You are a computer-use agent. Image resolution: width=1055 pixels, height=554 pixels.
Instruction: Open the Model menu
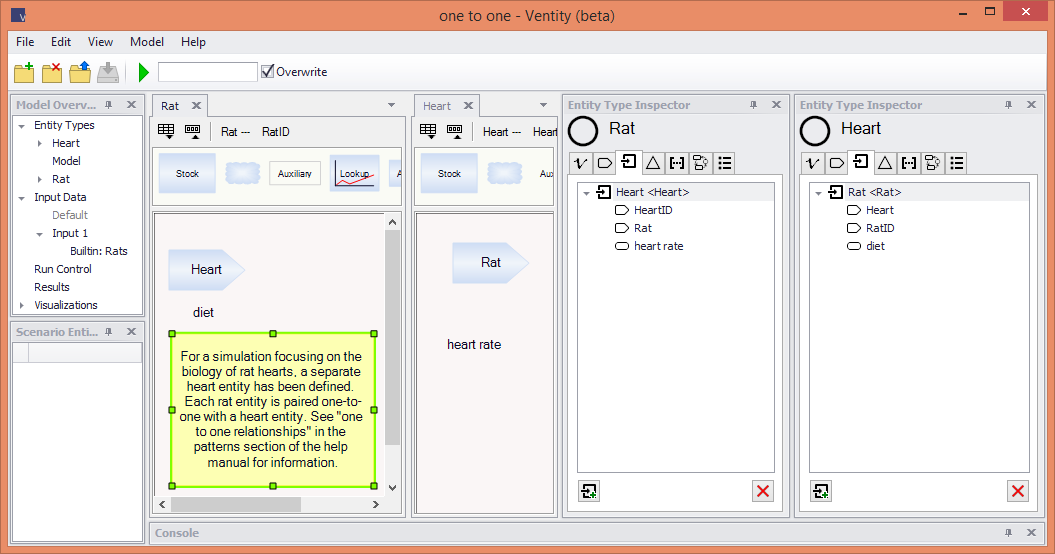(x=147, y=42)
